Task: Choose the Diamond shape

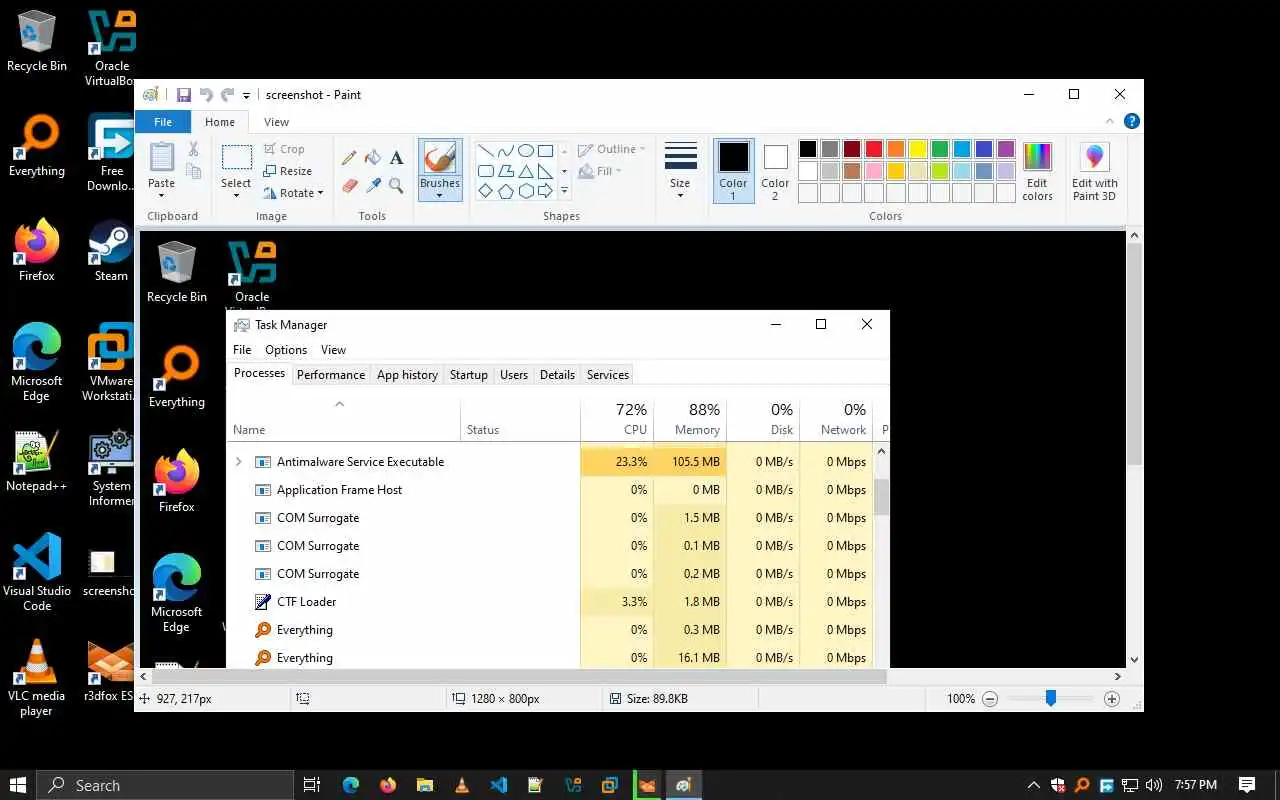Action: (x=485, y=191)
